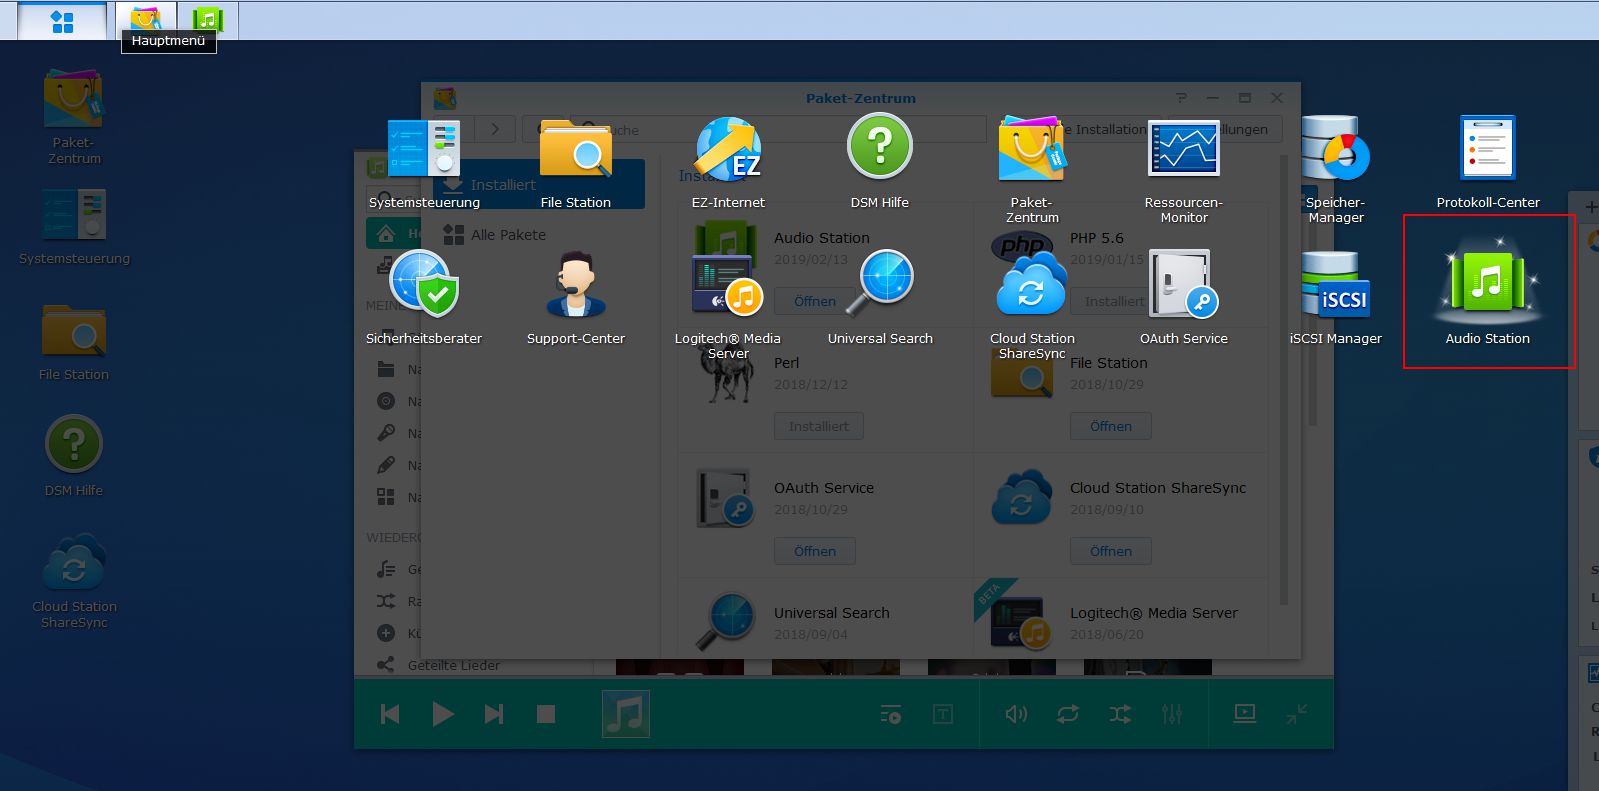This screenshot has height=791, width=1599.
Task: Launch Audio Station from the main menu
Action: [1488, 291]
